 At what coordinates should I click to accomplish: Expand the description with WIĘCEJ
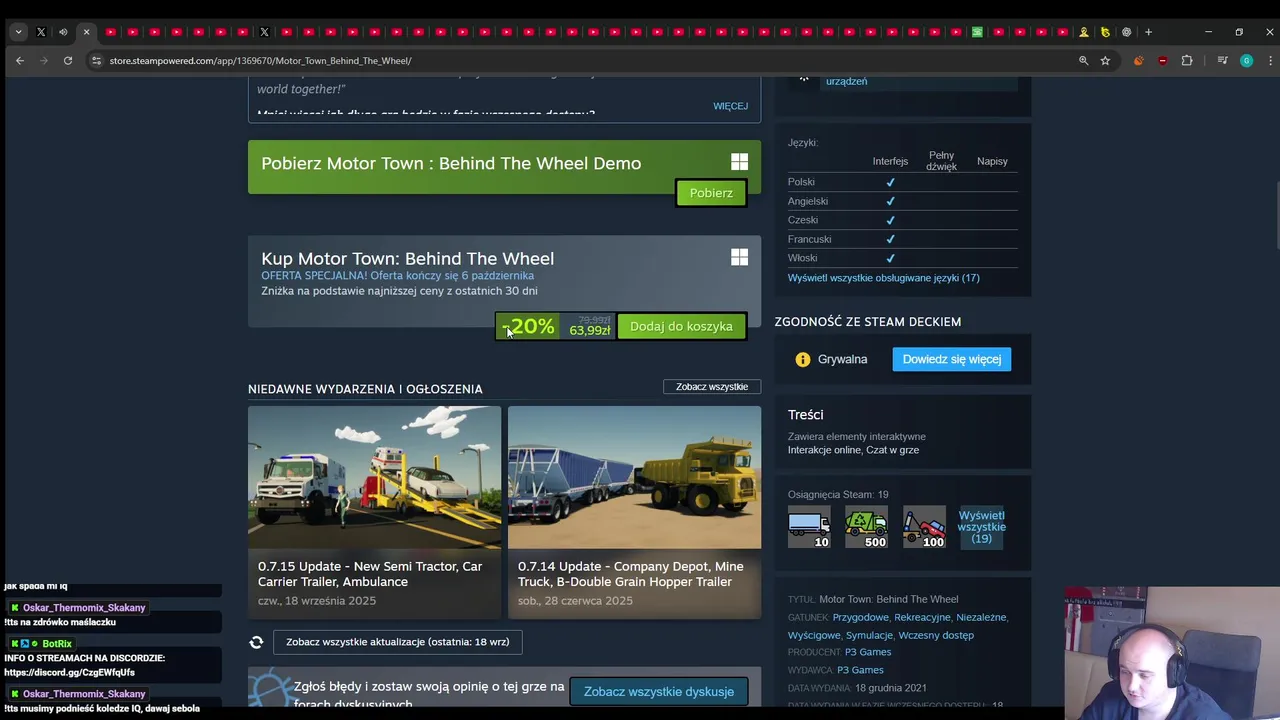click(730, 106)
